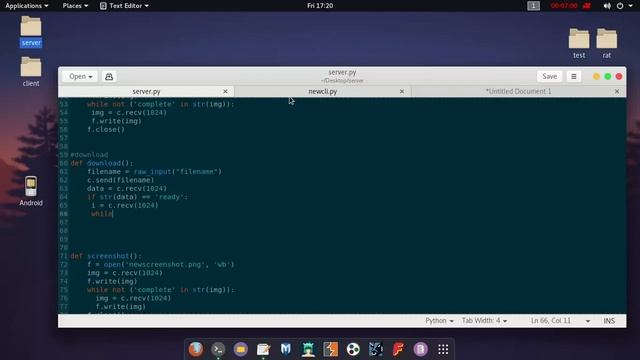Image resolution: width=640 pixels, height=360 pixels.
Task: Open the line/column position dropdown arrow
Action: click(588, 321)
